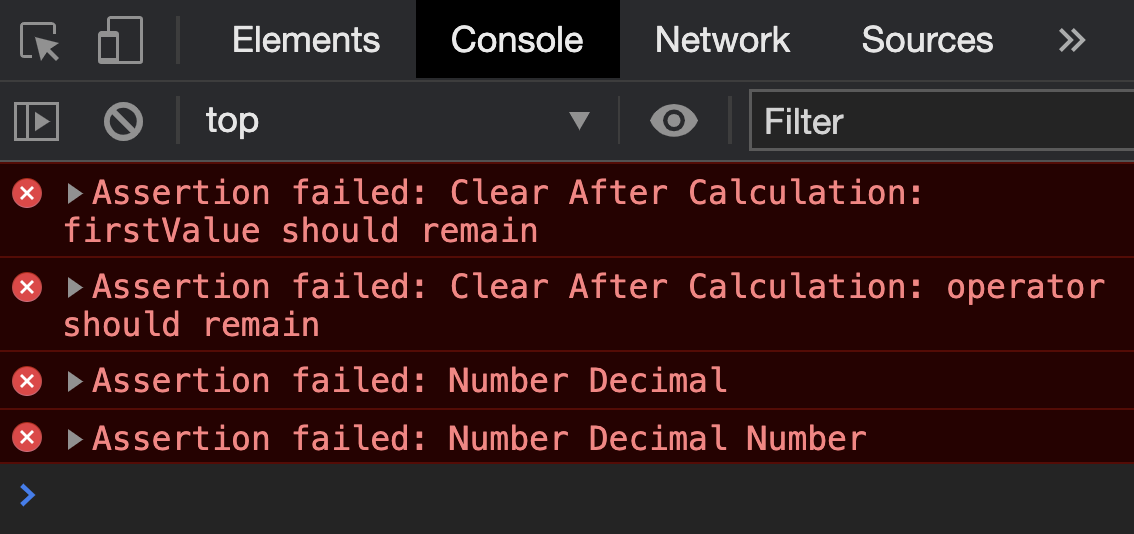Click the red error icon beside firstValue assertion
The image size is (1134, 534).
[27, 193]
